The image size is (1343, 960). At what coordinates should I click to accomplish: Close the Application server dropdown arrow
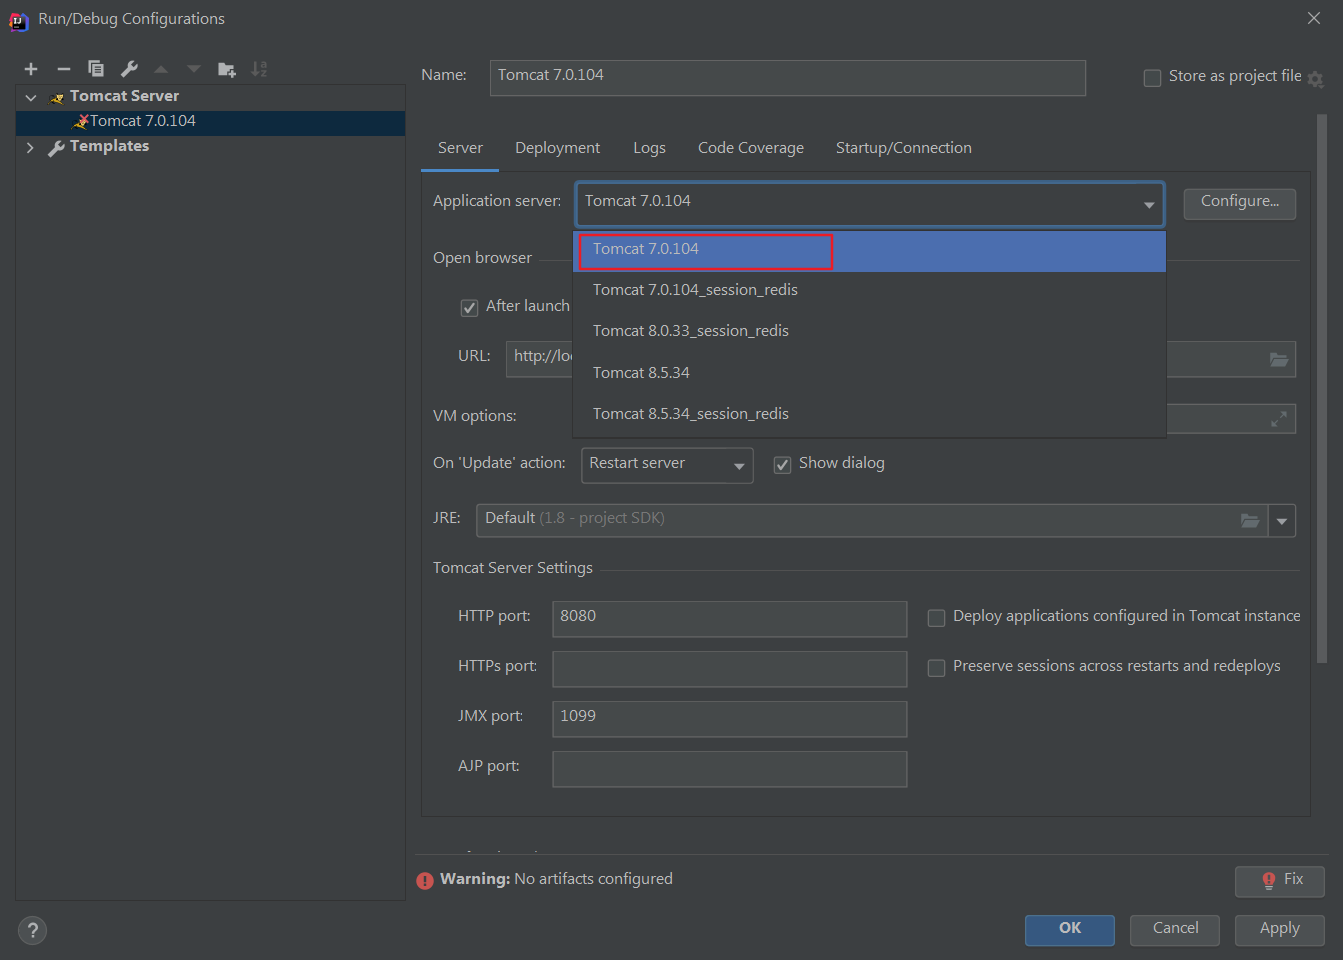[1148, 205]
